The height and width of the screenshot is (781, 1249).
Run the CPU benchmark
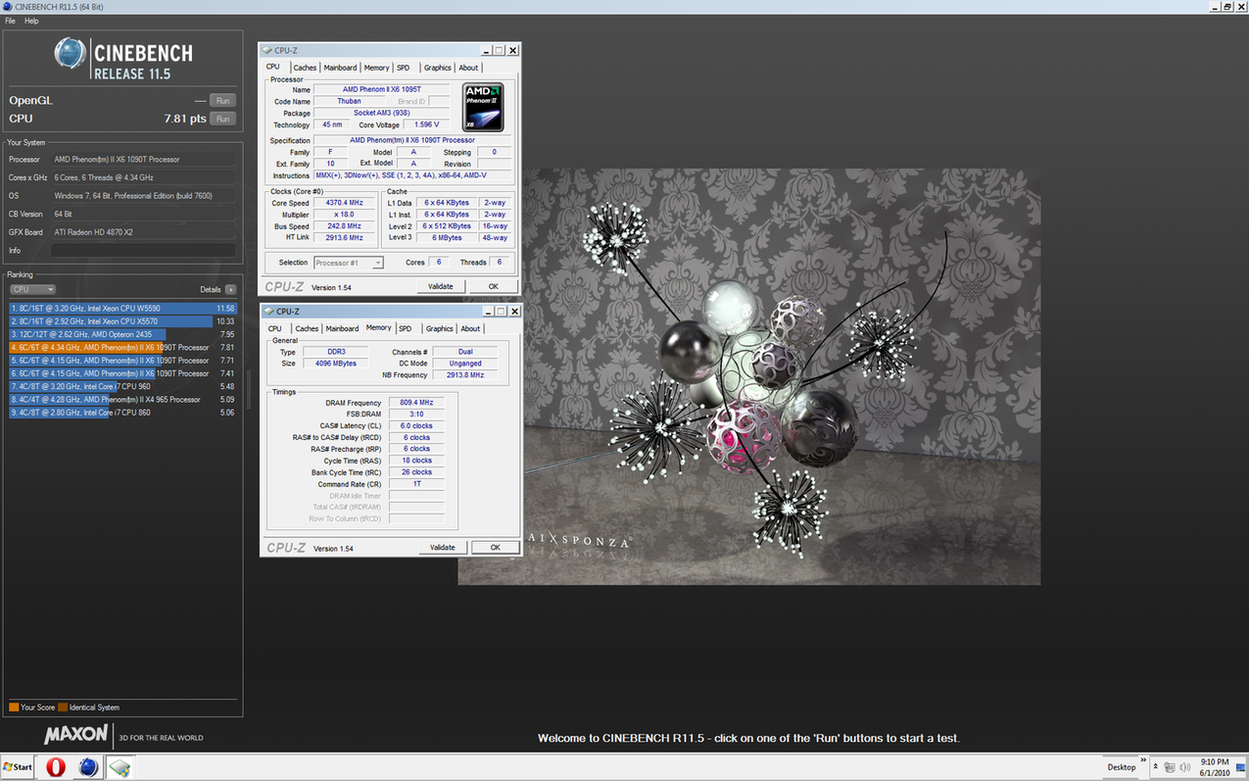point(223,118)
